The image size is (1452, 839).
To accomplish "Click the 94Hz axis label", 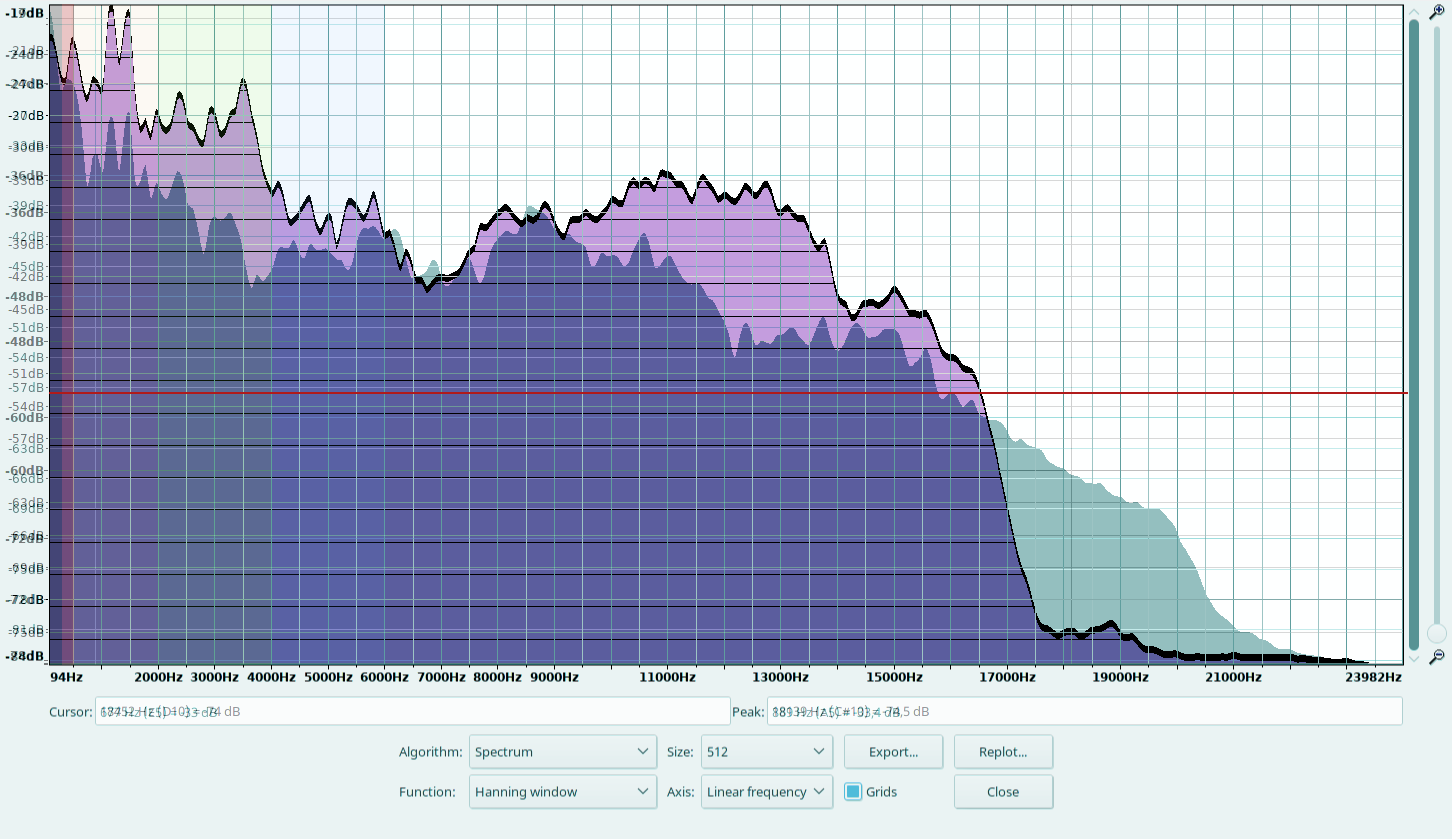I will click(66, 677).
